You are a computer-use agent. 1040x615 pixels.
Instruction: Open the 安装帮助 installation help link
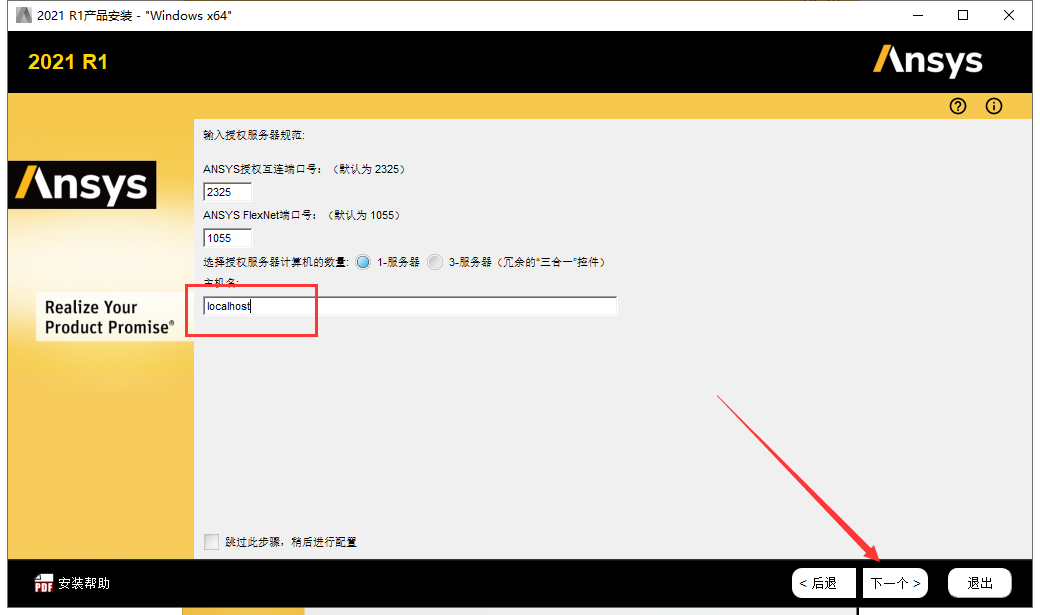click(84, 582)
